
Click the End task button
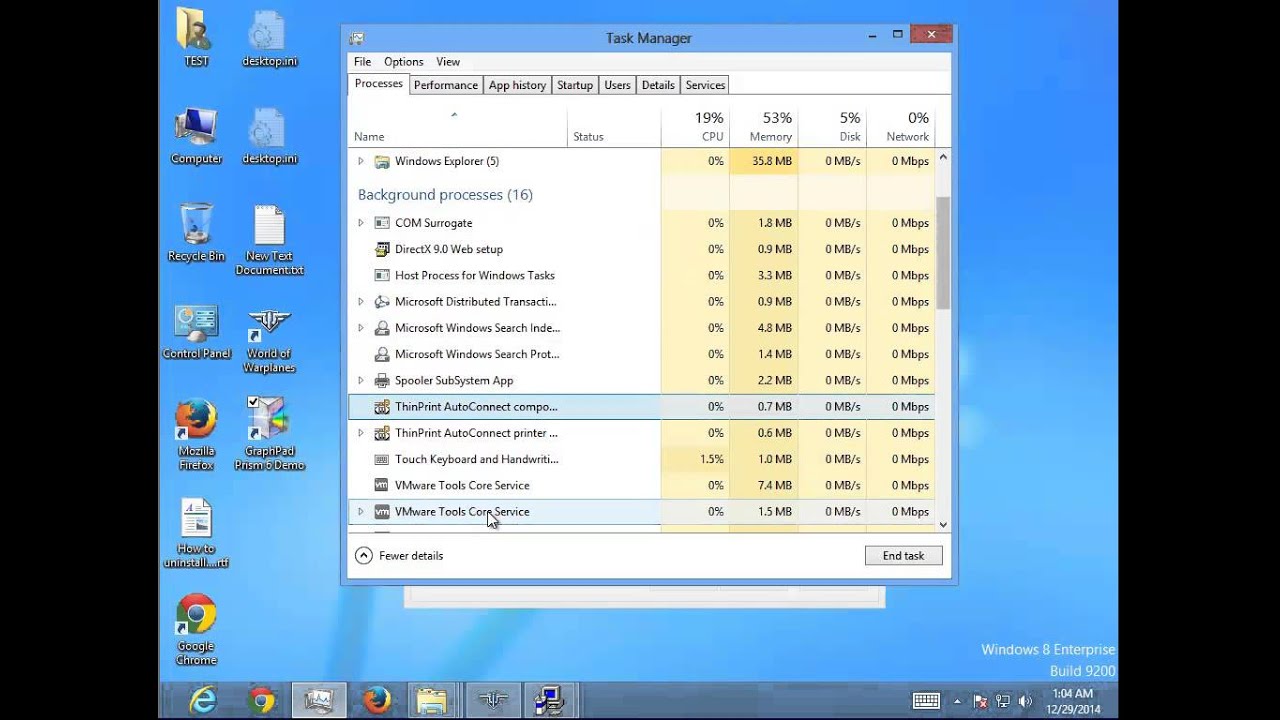903,556
